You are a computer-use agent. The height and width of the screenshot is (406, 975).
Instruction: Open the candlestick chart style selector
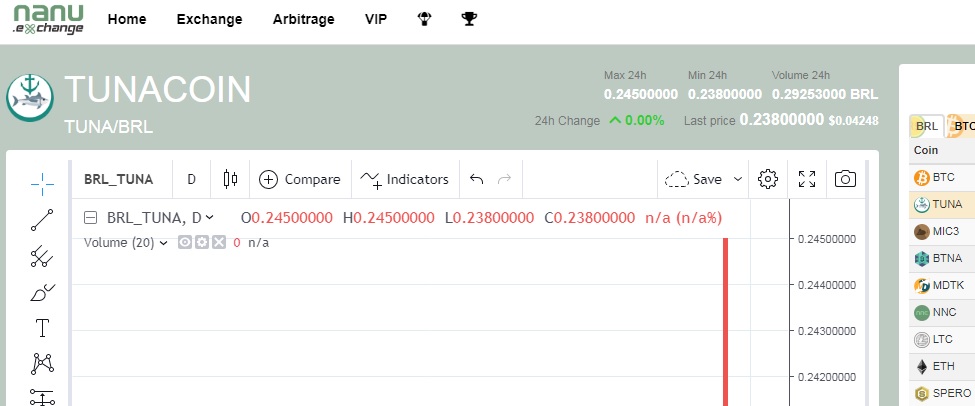(x=230, y=179)
